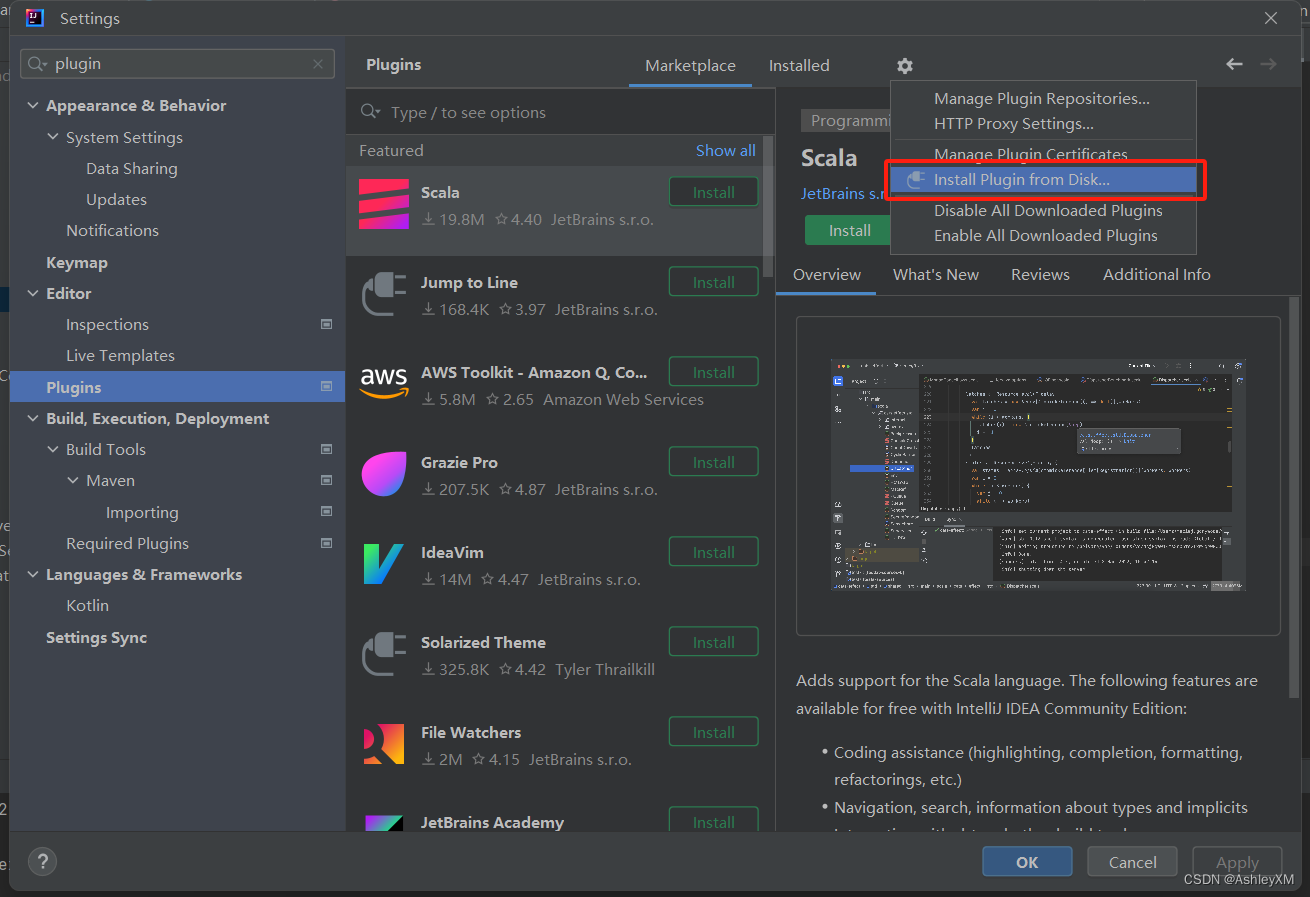
Task: Install the Scala plugin from list
Action: tap(713, 192)
